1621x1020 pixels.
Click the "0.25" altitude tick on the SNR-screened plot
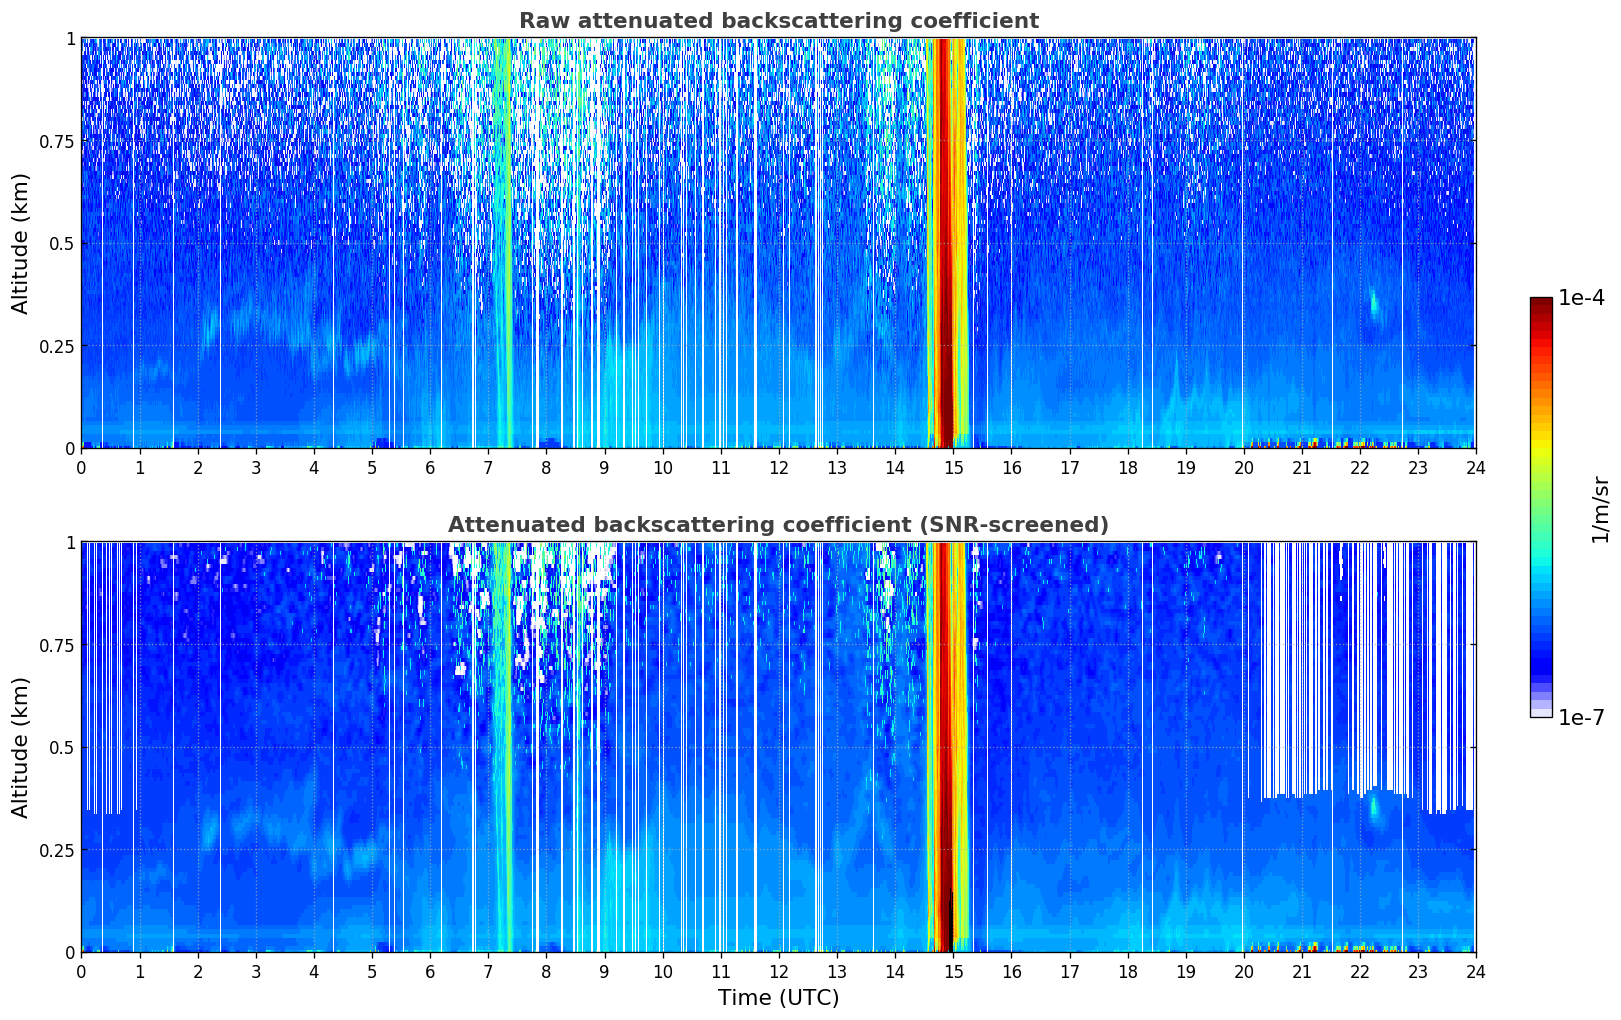56,850
